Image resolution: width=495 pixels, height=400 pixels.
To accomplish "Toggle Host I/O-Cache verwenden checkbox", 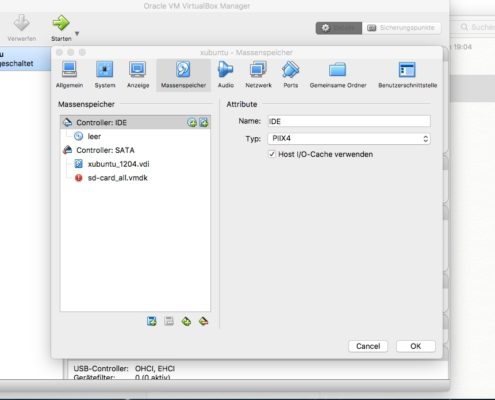I will click(272, 154).
